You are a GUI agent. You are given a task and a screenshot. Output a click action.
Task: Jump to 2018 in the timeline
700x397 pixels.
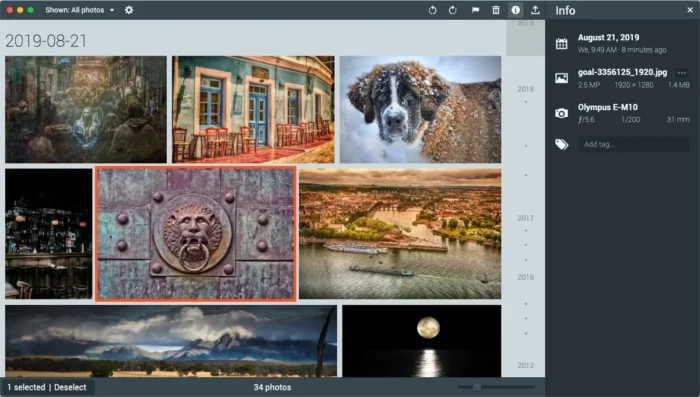(x=525, y=89)
